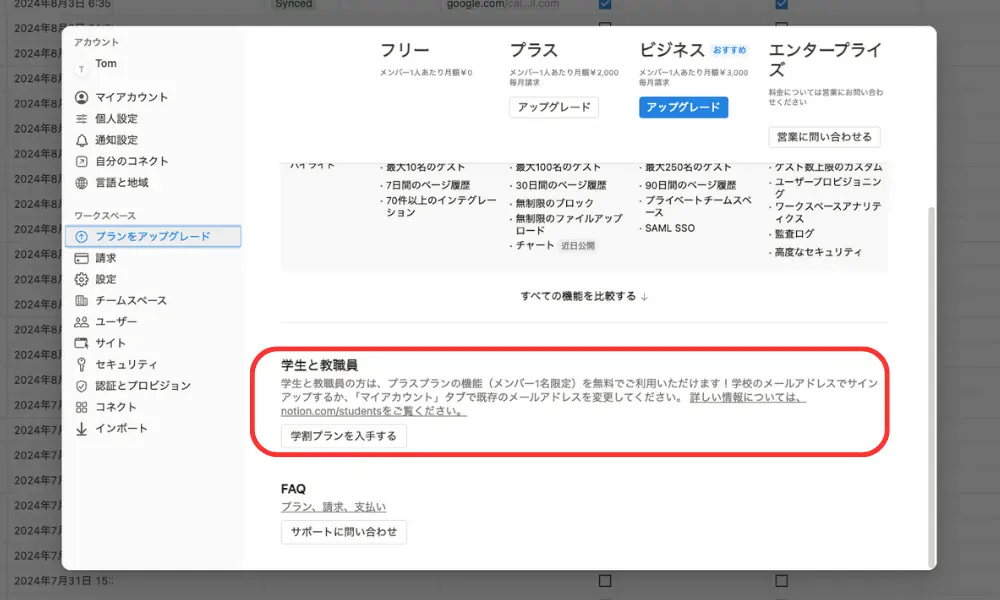This screenshot has width=1000, height=600.
Task: Click サポートに問い合わせる button
Action: click(x=344, y=532)
